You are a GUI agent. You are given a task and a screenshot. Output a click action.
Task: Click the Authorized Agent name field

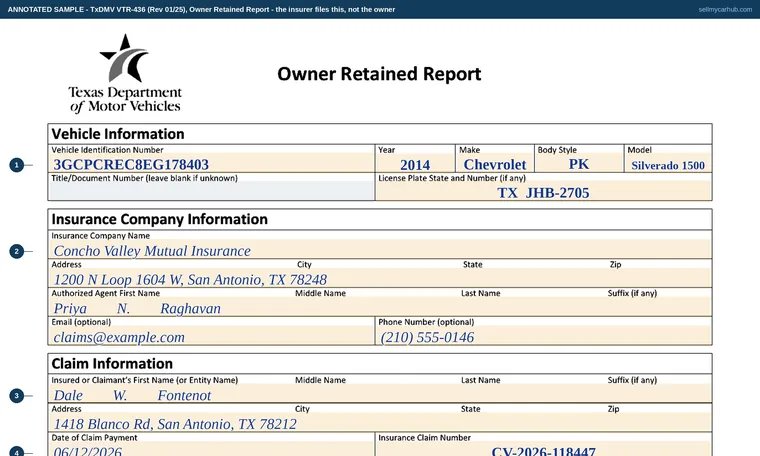(380, 308)
